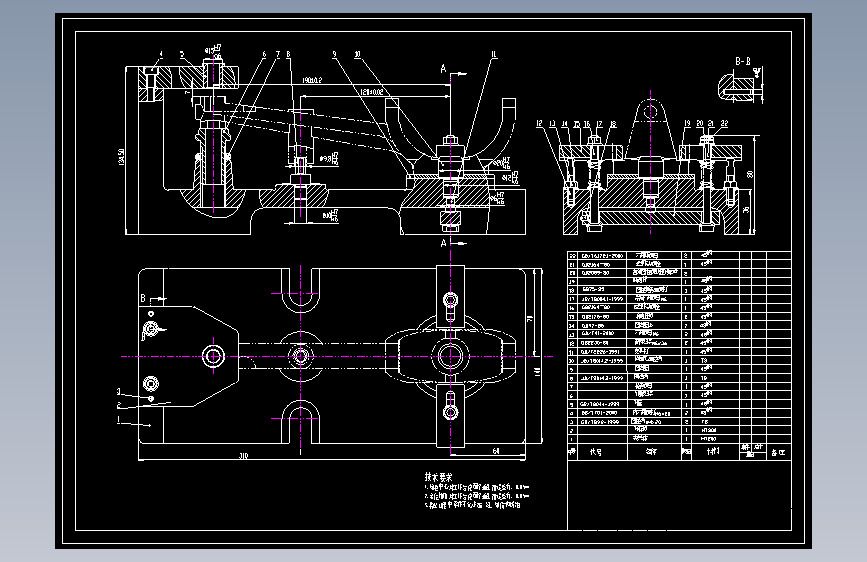
Task: Click the 190±0.2 dimension text
Action: (x=312, y=81)
